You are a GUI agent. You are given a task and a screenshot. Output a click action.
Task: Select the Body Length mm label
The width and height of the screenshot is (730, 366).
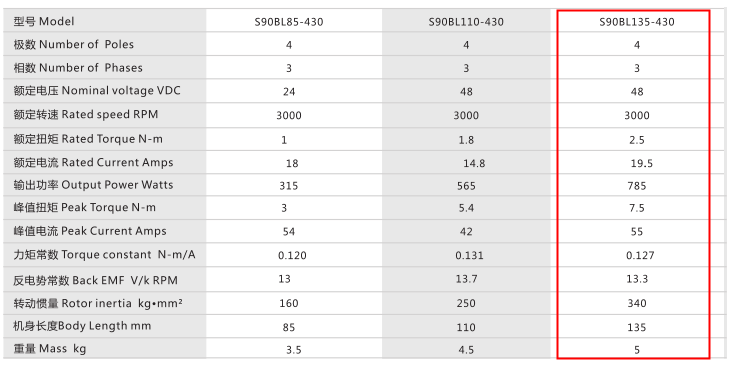tap(82, 325)
